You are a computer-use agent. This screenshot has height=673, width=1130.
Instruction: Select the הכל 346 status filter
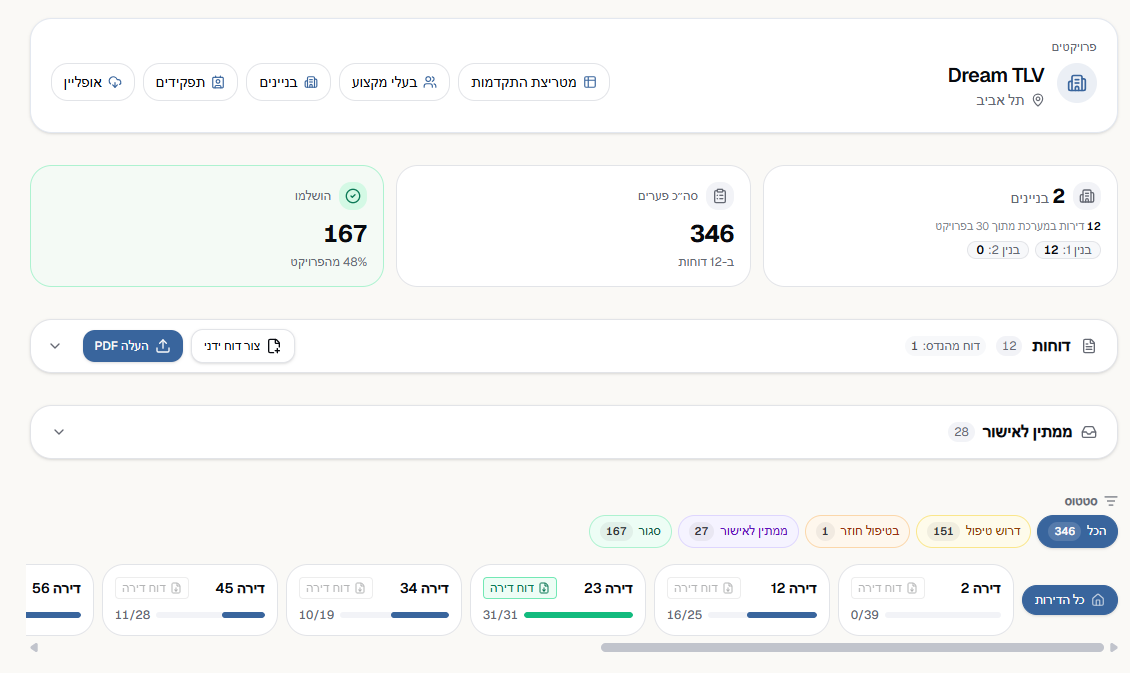point(1077,531)
